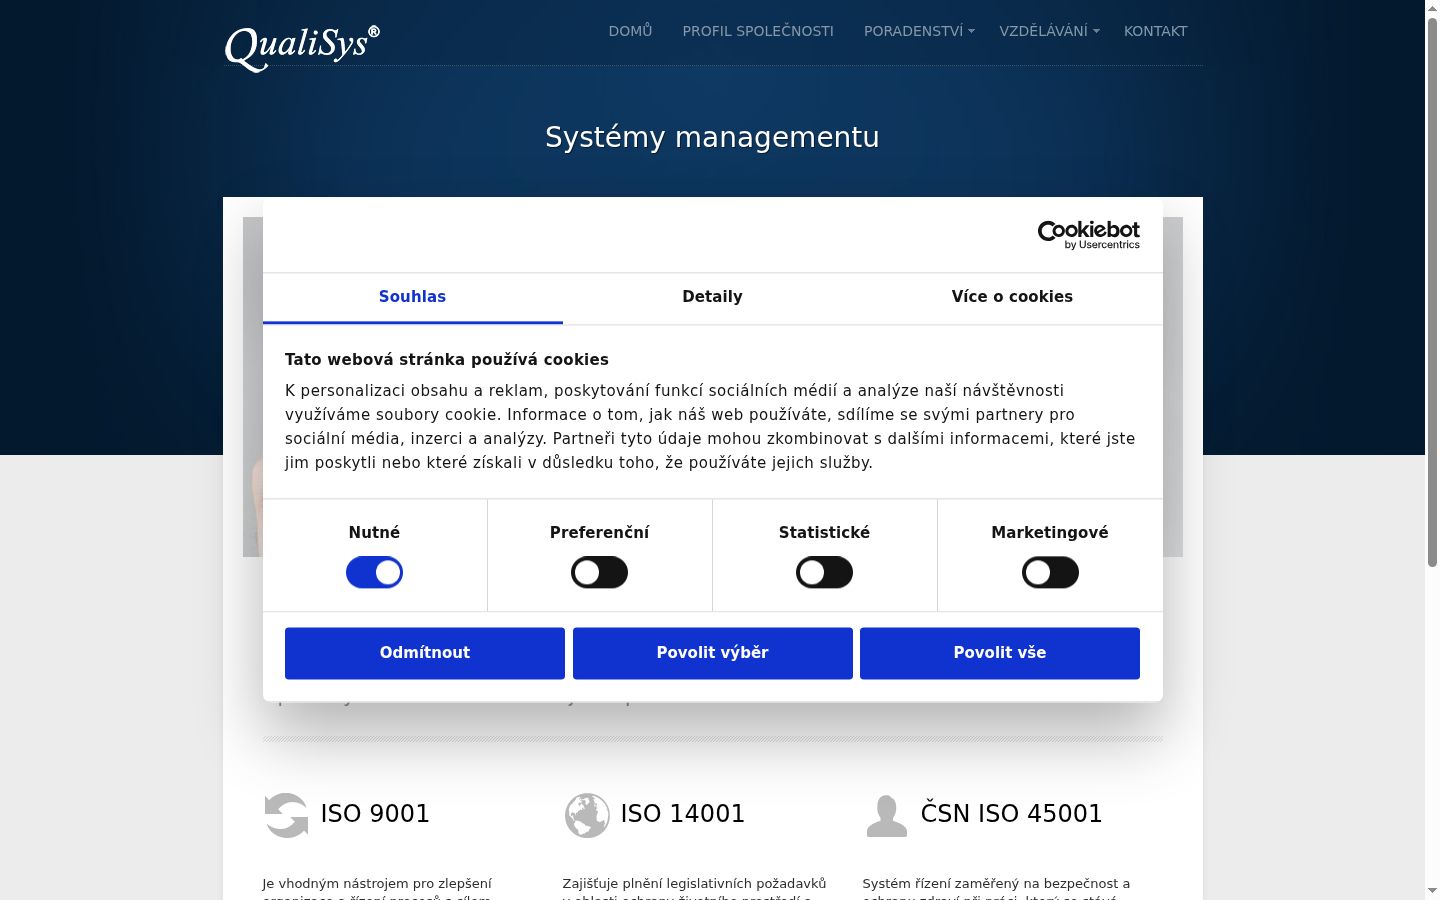Click the Odmítnout button
Image resolution: width=1440 pixels, height=900 pixels.
click(425, 653)
